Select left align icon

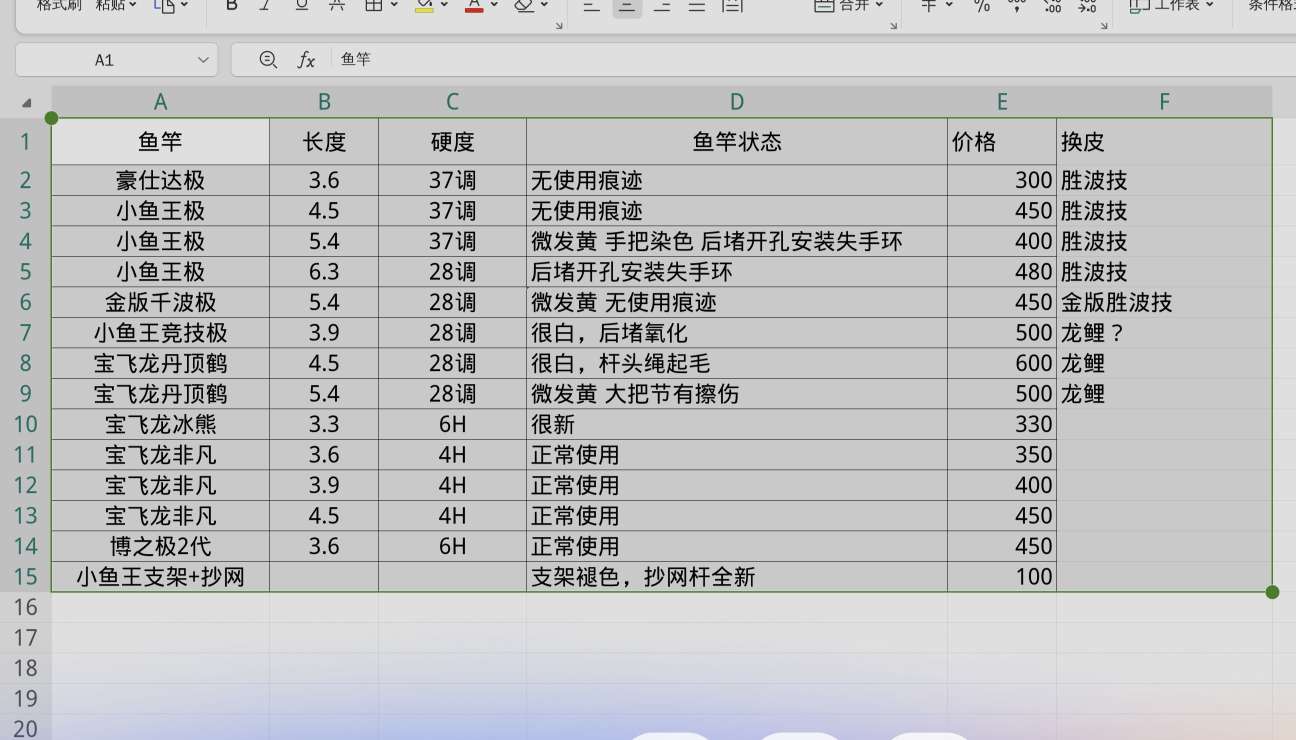coord(591,5)
